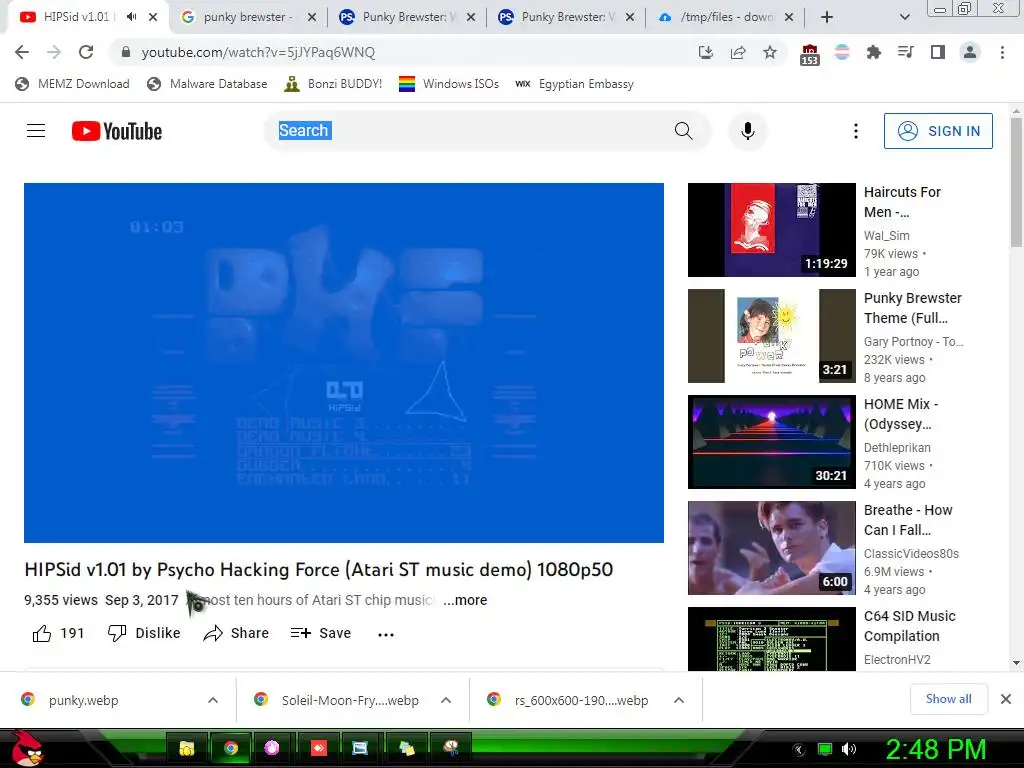1024x768 pixels.
Task: Open the Windows ISOs bookmark
Action: tap(449, 84)
